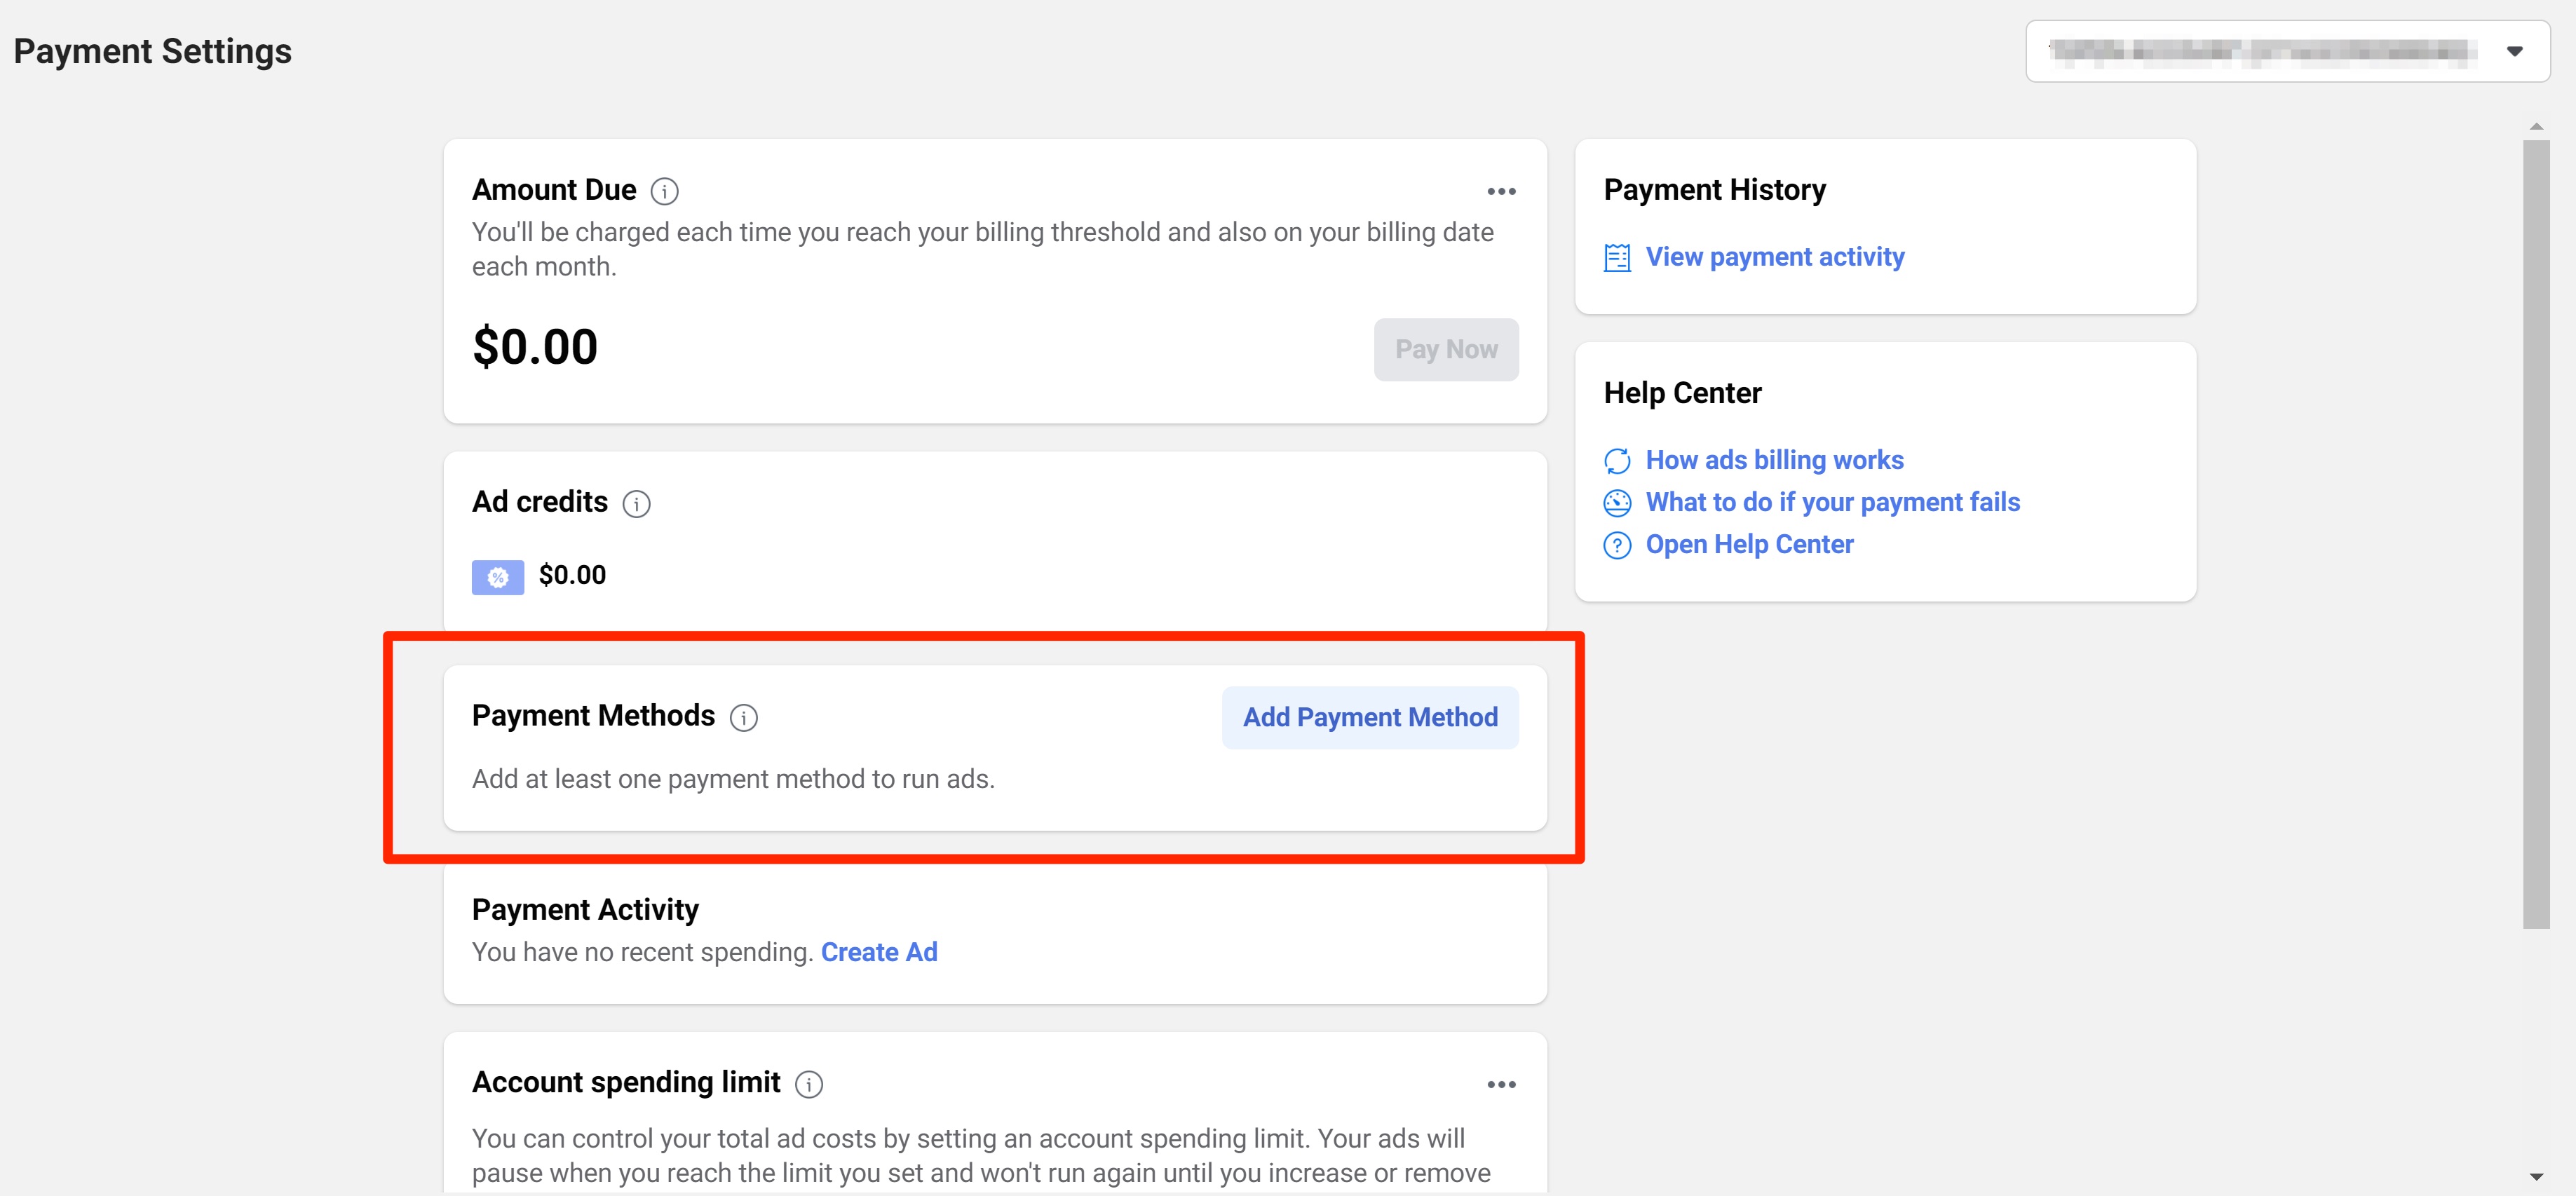Click the ad credits coupon icon

497,577
